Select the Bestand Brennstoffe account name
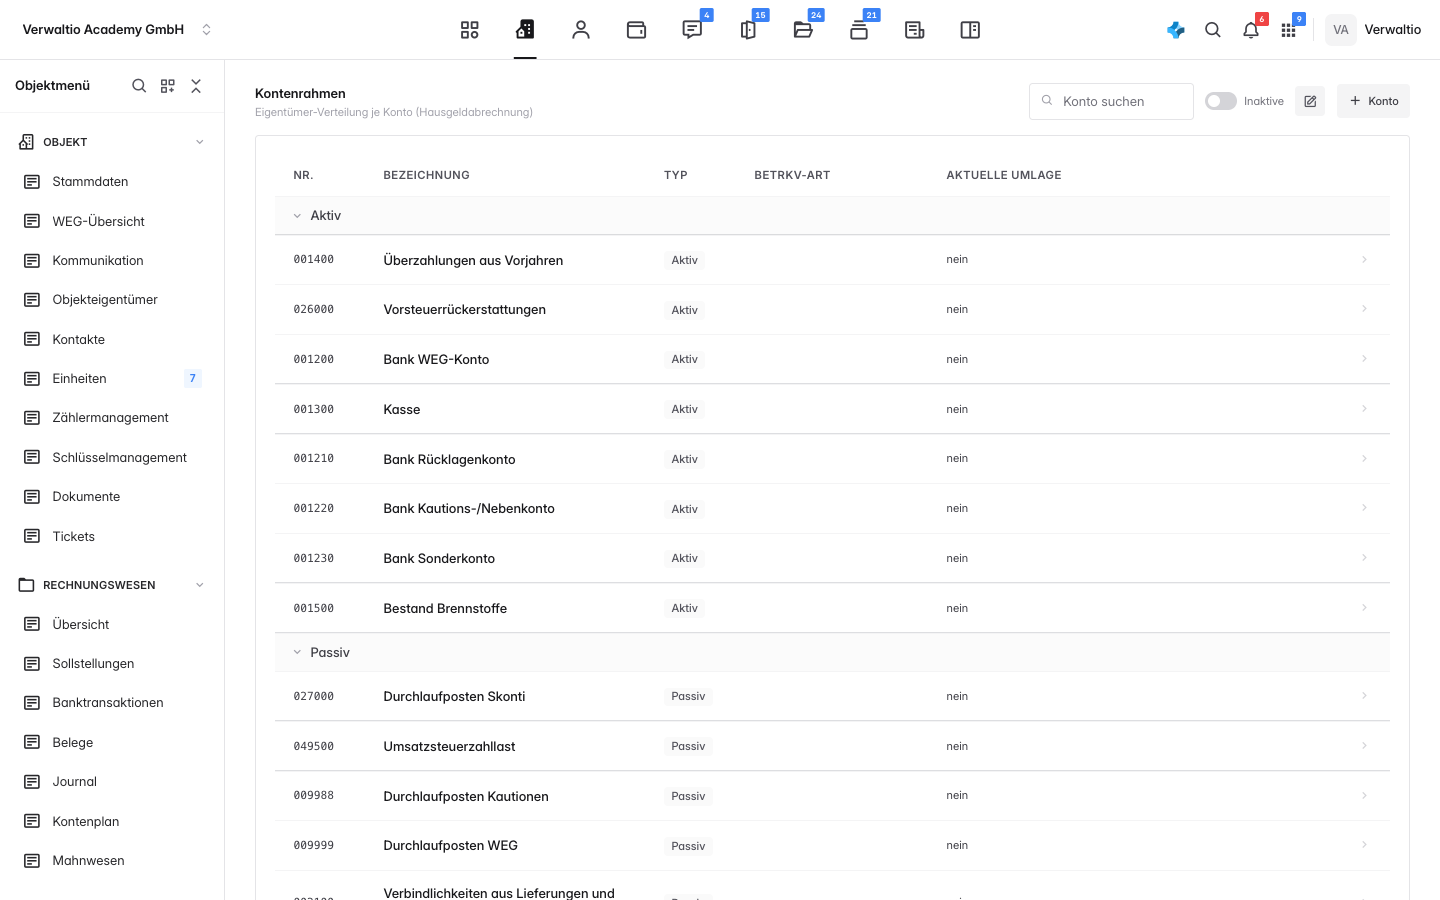 (x=445, y=608)
